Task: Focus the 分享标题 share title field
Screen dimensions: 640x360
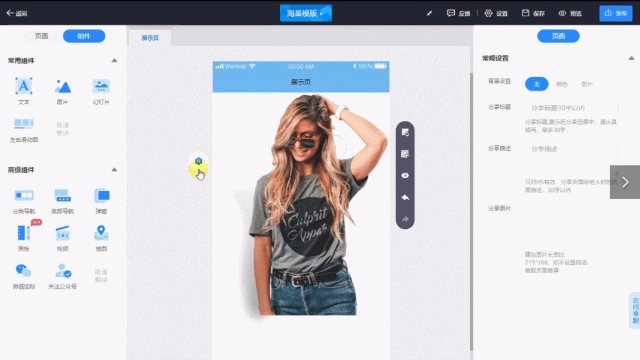Action: (571, 108)
